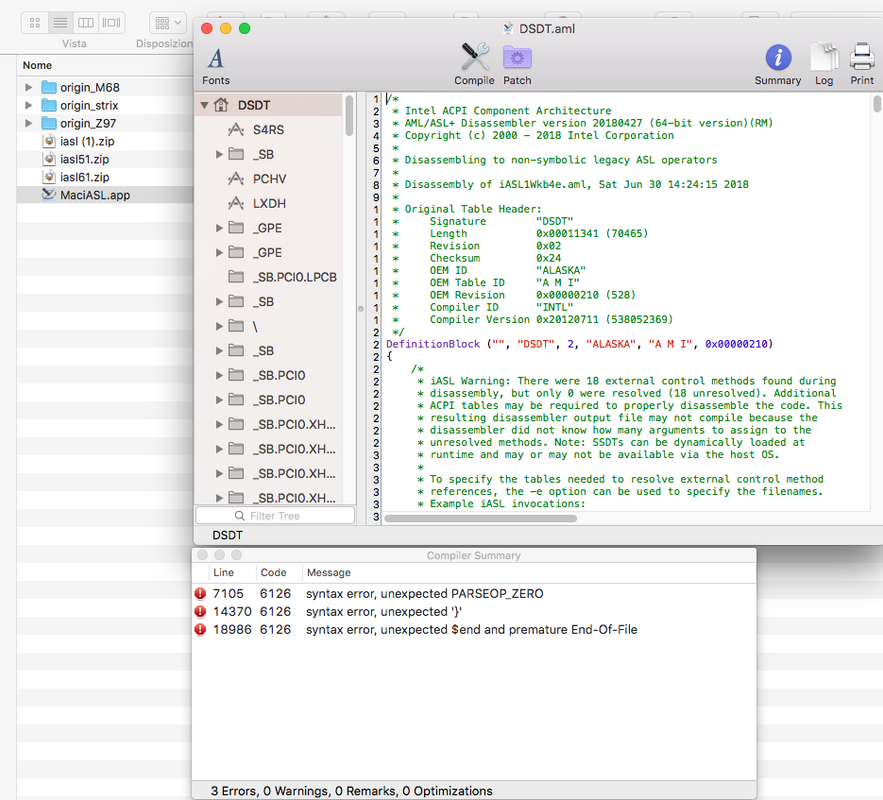Image resolution: width=883 pixels, height=800 pixels.
Task: Click the DSDT path bar at editor bottom
Action: [228, 535]
